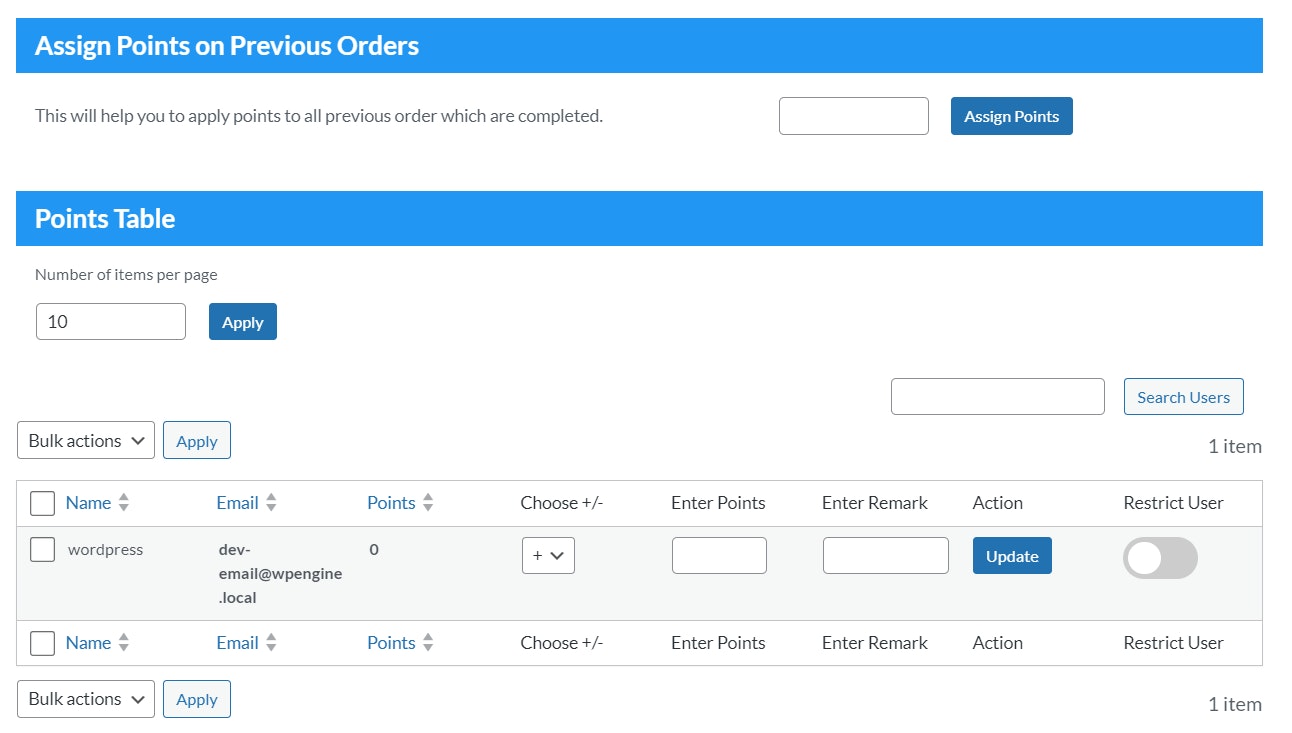Click the header Restrict User column label
Image resolution: width=1292 pixels, height=733 pixels.
click(1173, 503)
